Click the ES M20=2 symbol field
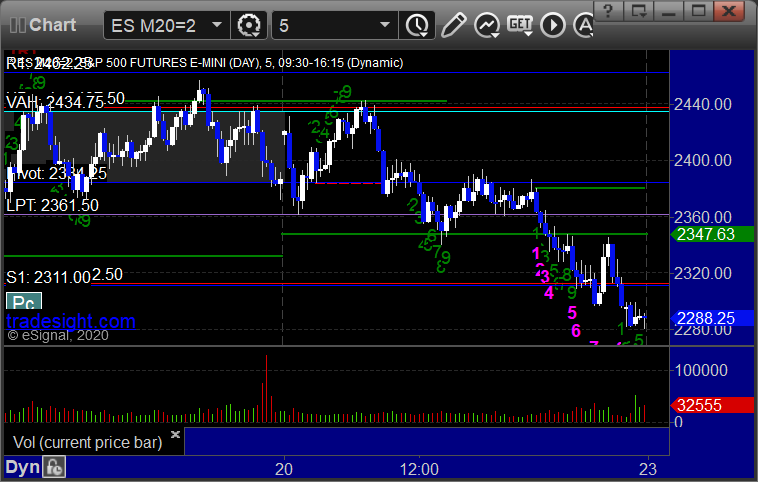 click(x=166, y=25)
